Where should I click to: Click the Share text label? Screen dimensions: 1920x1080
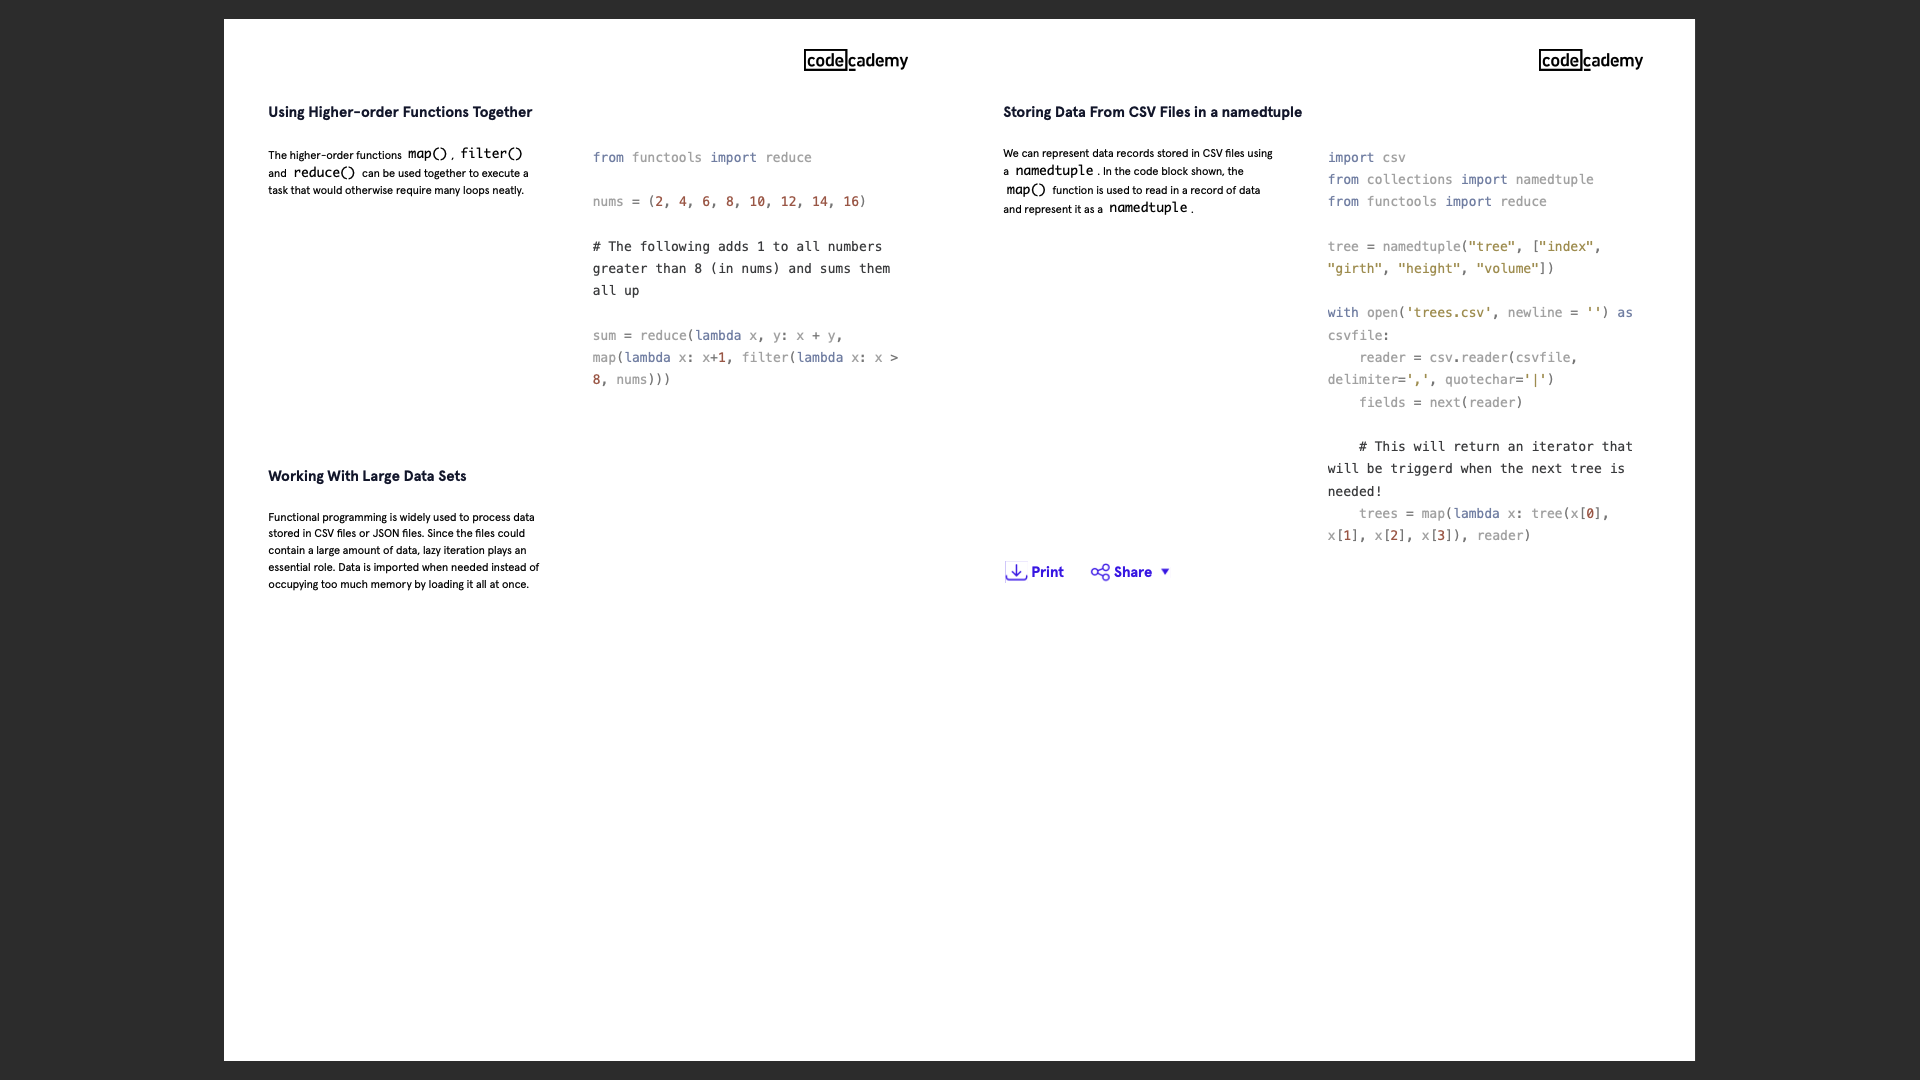point(1132,572)
